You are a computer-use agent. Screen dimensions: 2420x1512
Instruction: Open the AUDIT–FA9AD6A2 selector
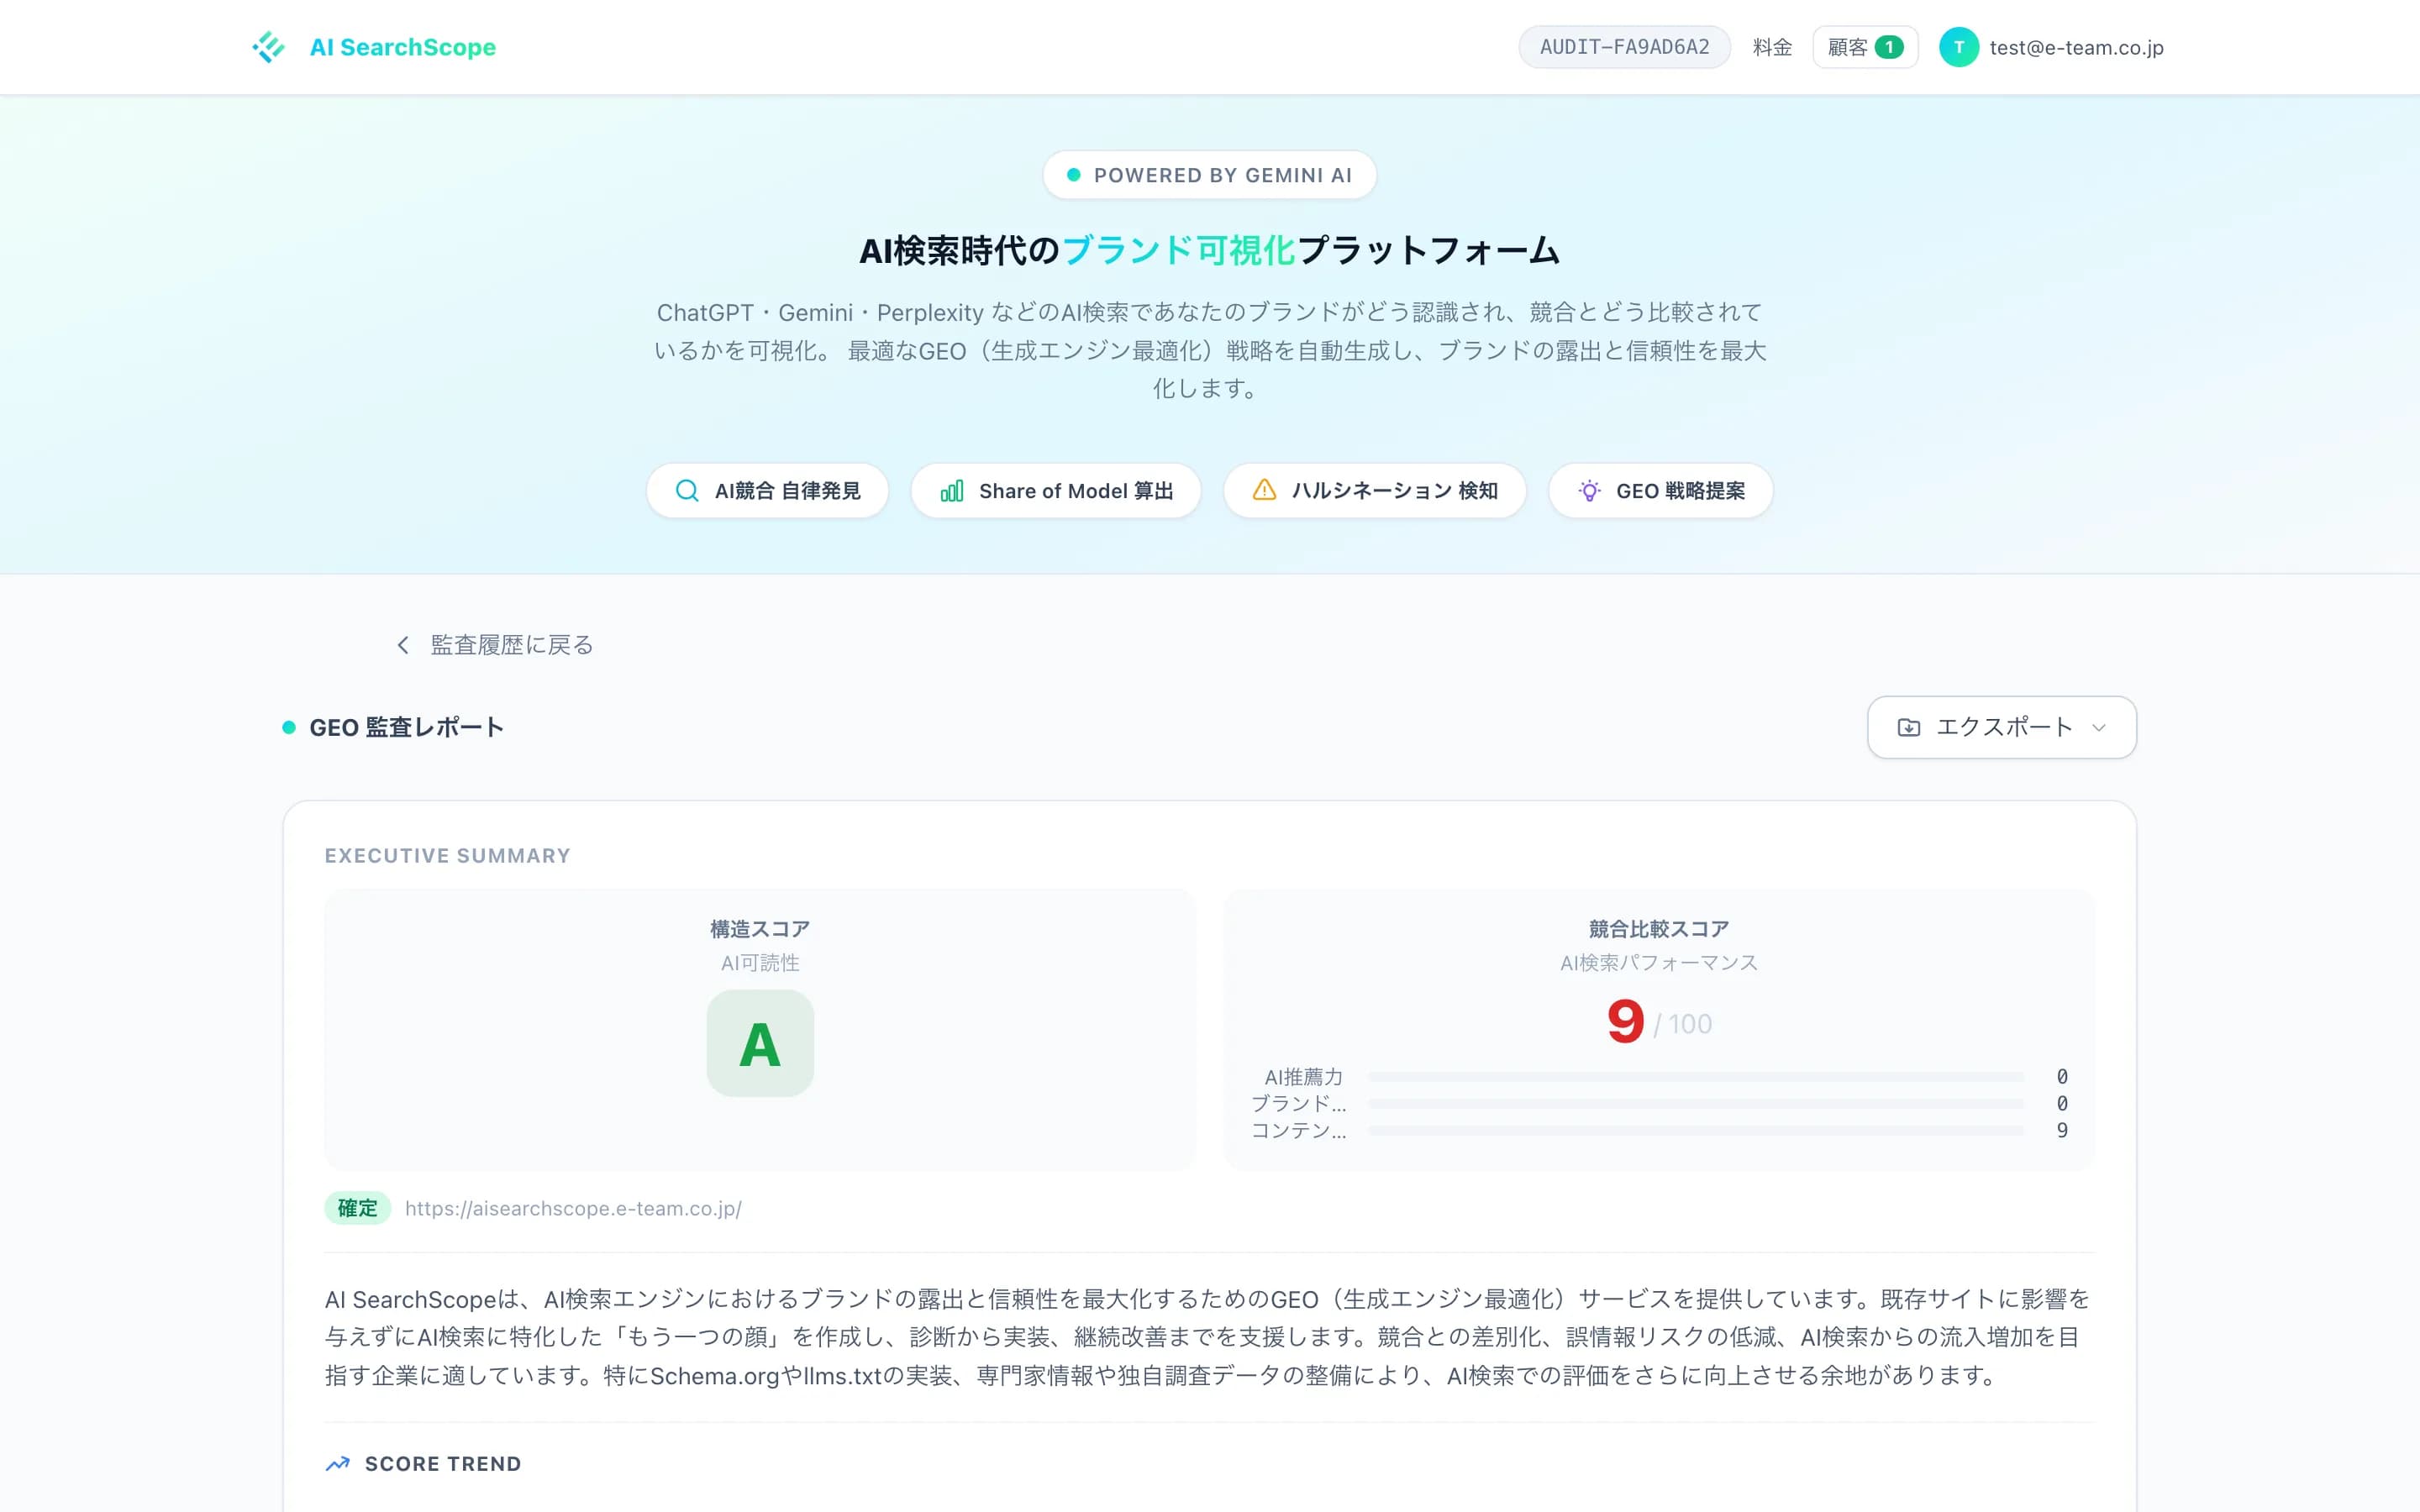coord(1624,46)
